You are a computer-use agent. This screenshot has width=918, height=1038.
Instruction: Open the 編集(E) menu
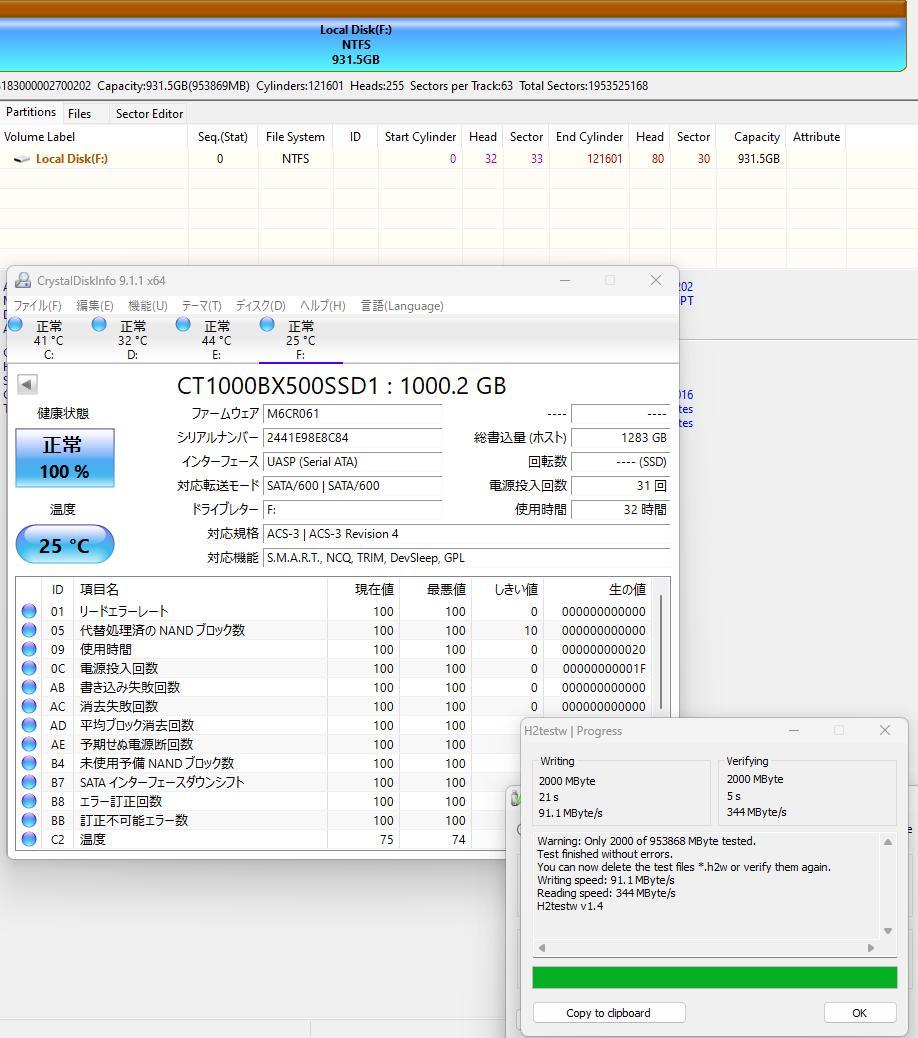pos(95,306)
